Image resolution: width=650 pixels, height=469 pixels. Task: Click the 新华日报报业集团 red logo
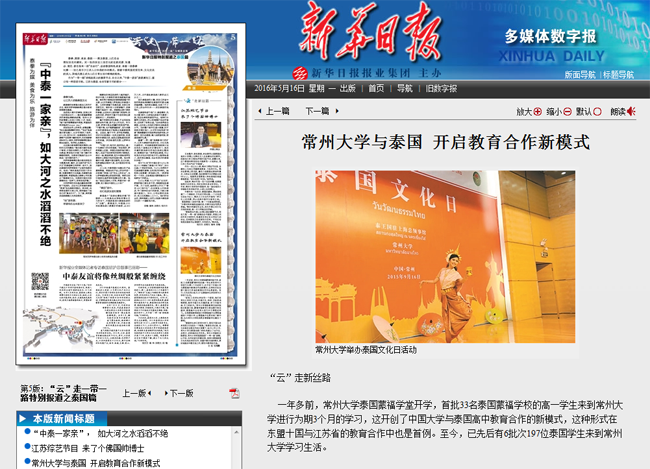(x=300, y=73)
